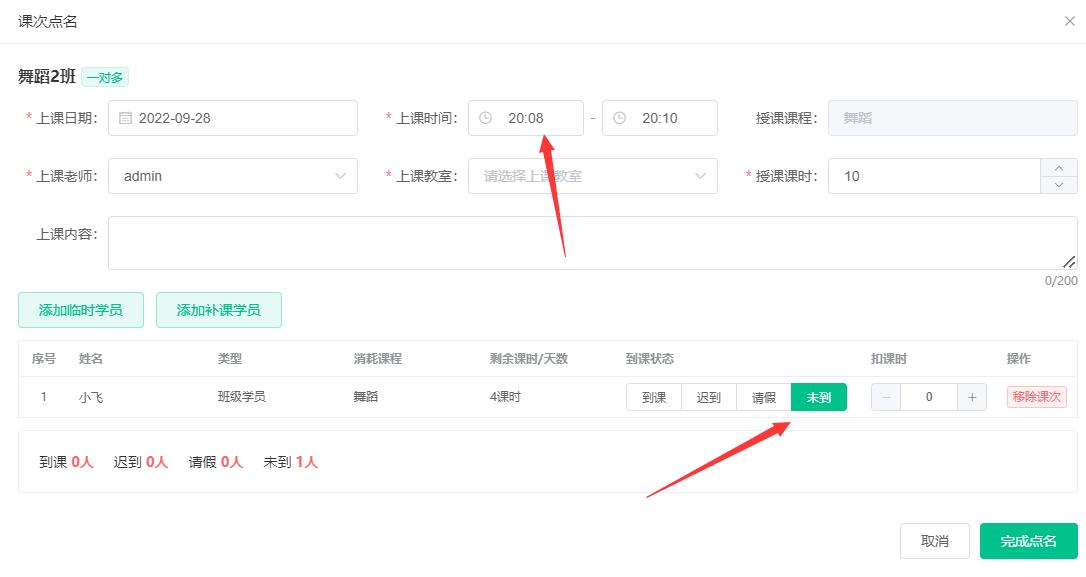Screen dimensions: 1086x577
Task: Mark 小飞 as 到课
Action: point(653,396)
